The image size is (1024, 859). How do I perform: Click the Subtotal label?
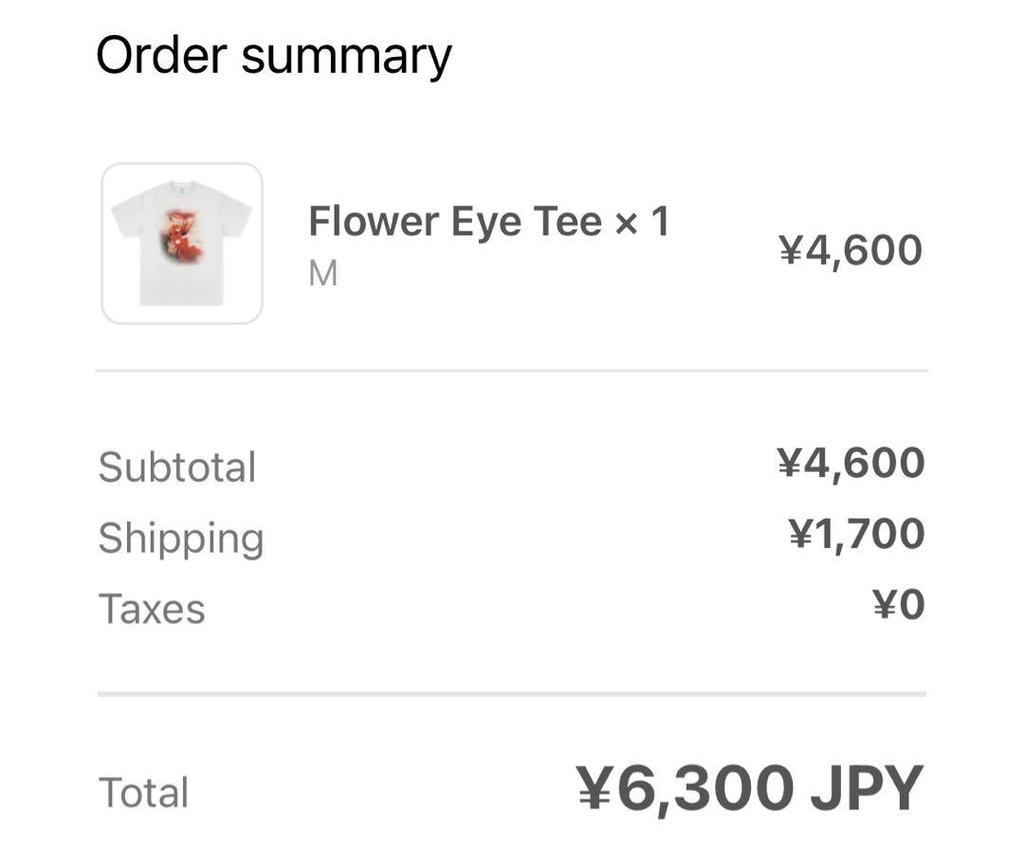pos(177,467)
